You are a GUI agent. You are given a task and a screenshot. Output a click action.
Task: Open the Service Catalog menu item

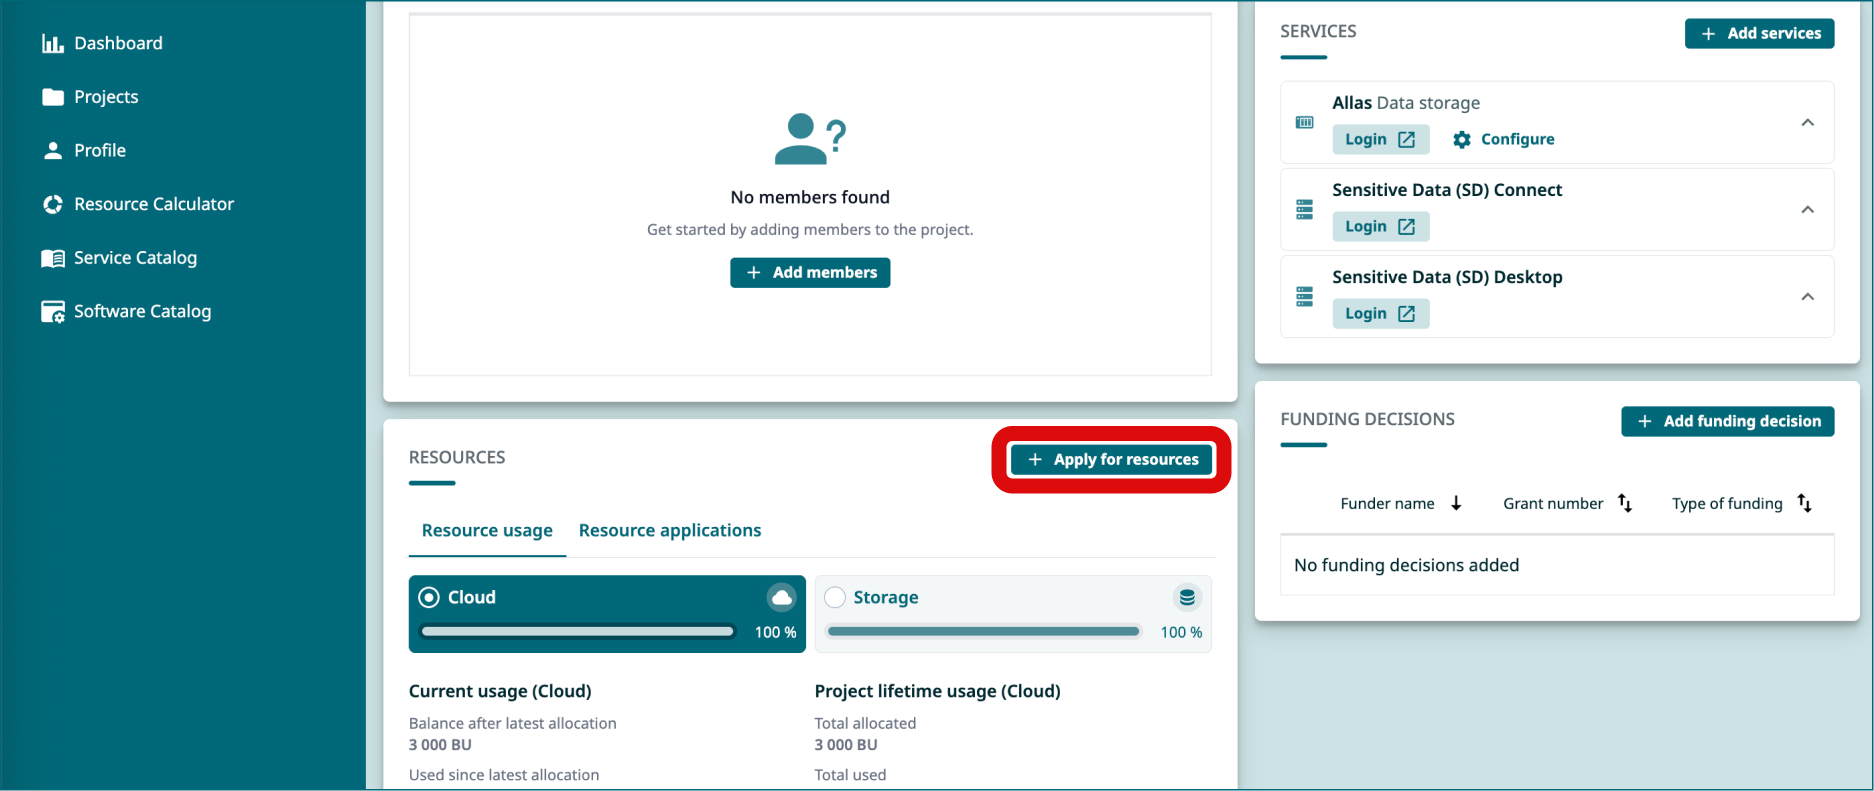[135, 258]
